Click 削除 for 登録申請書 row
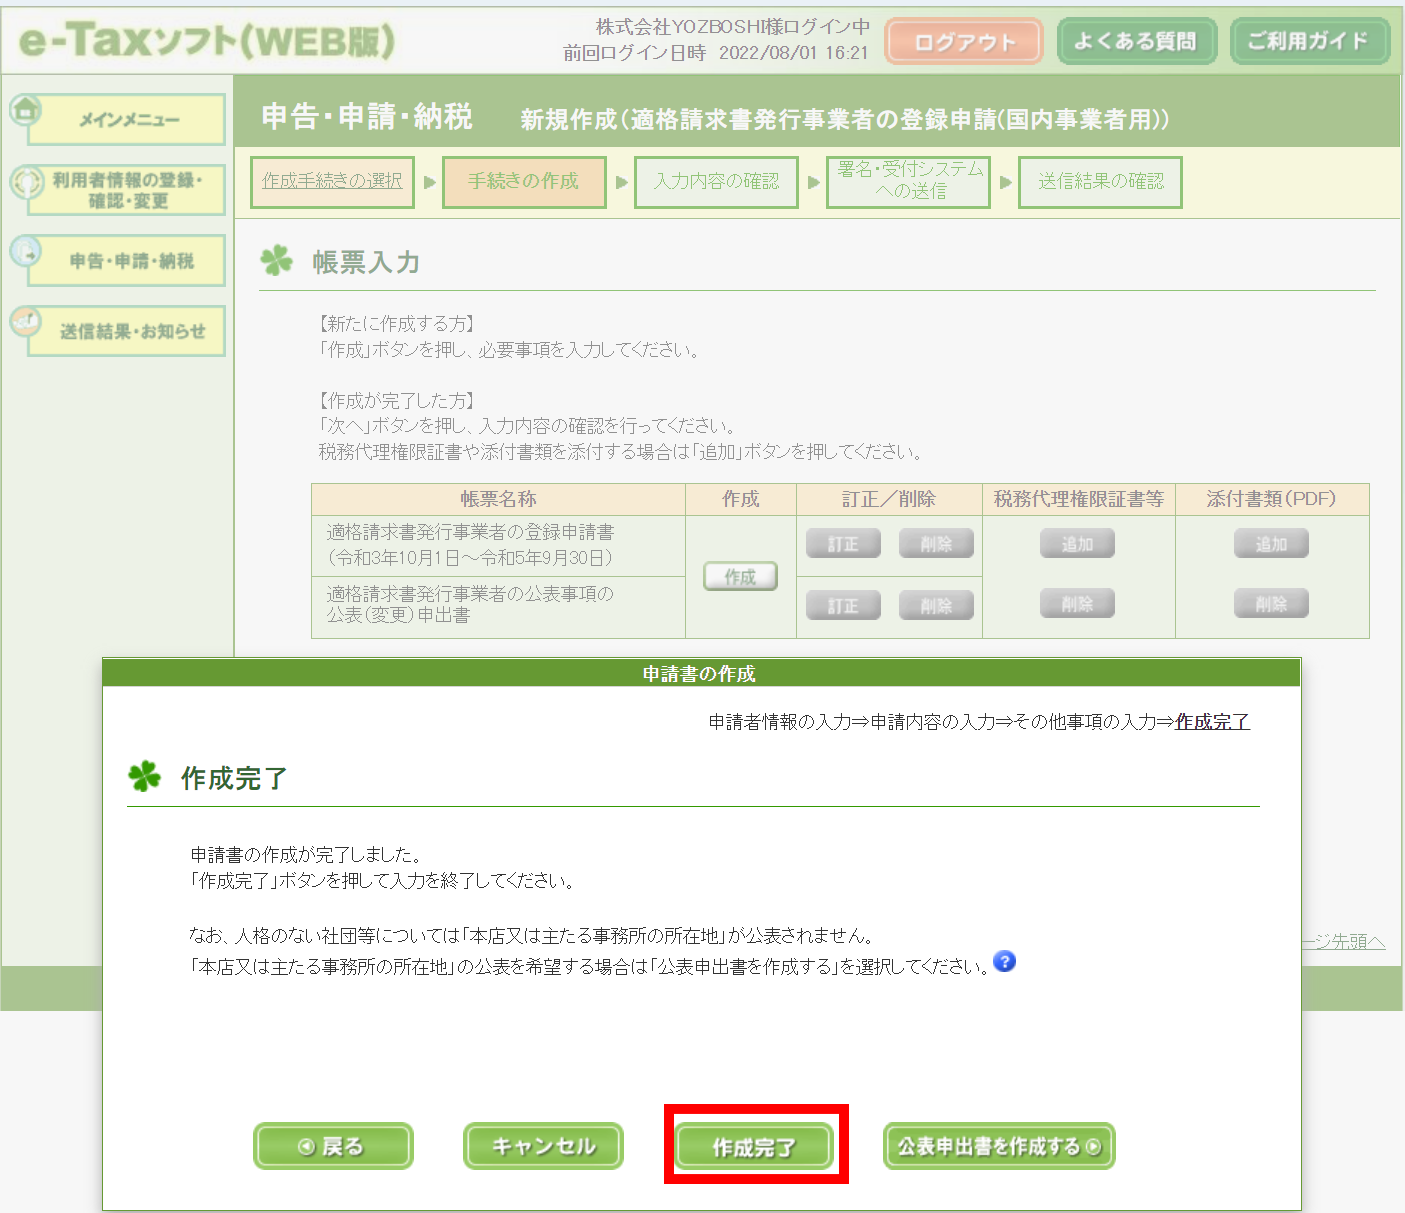Image resolution: width=1405 pixels, height=1213 pixels. point(936,544)
